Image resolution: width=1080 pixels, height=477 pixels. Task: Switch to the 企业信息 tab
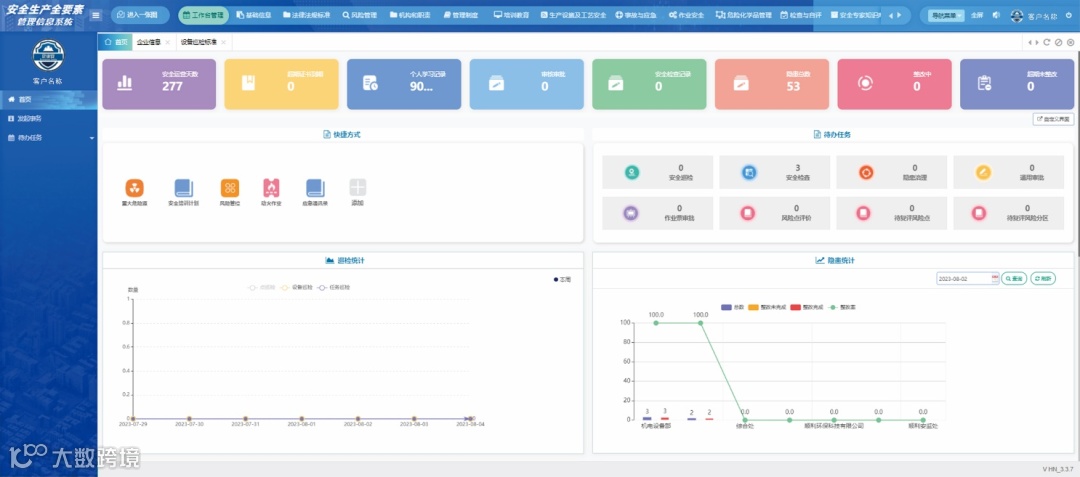(x=148, y=42)
